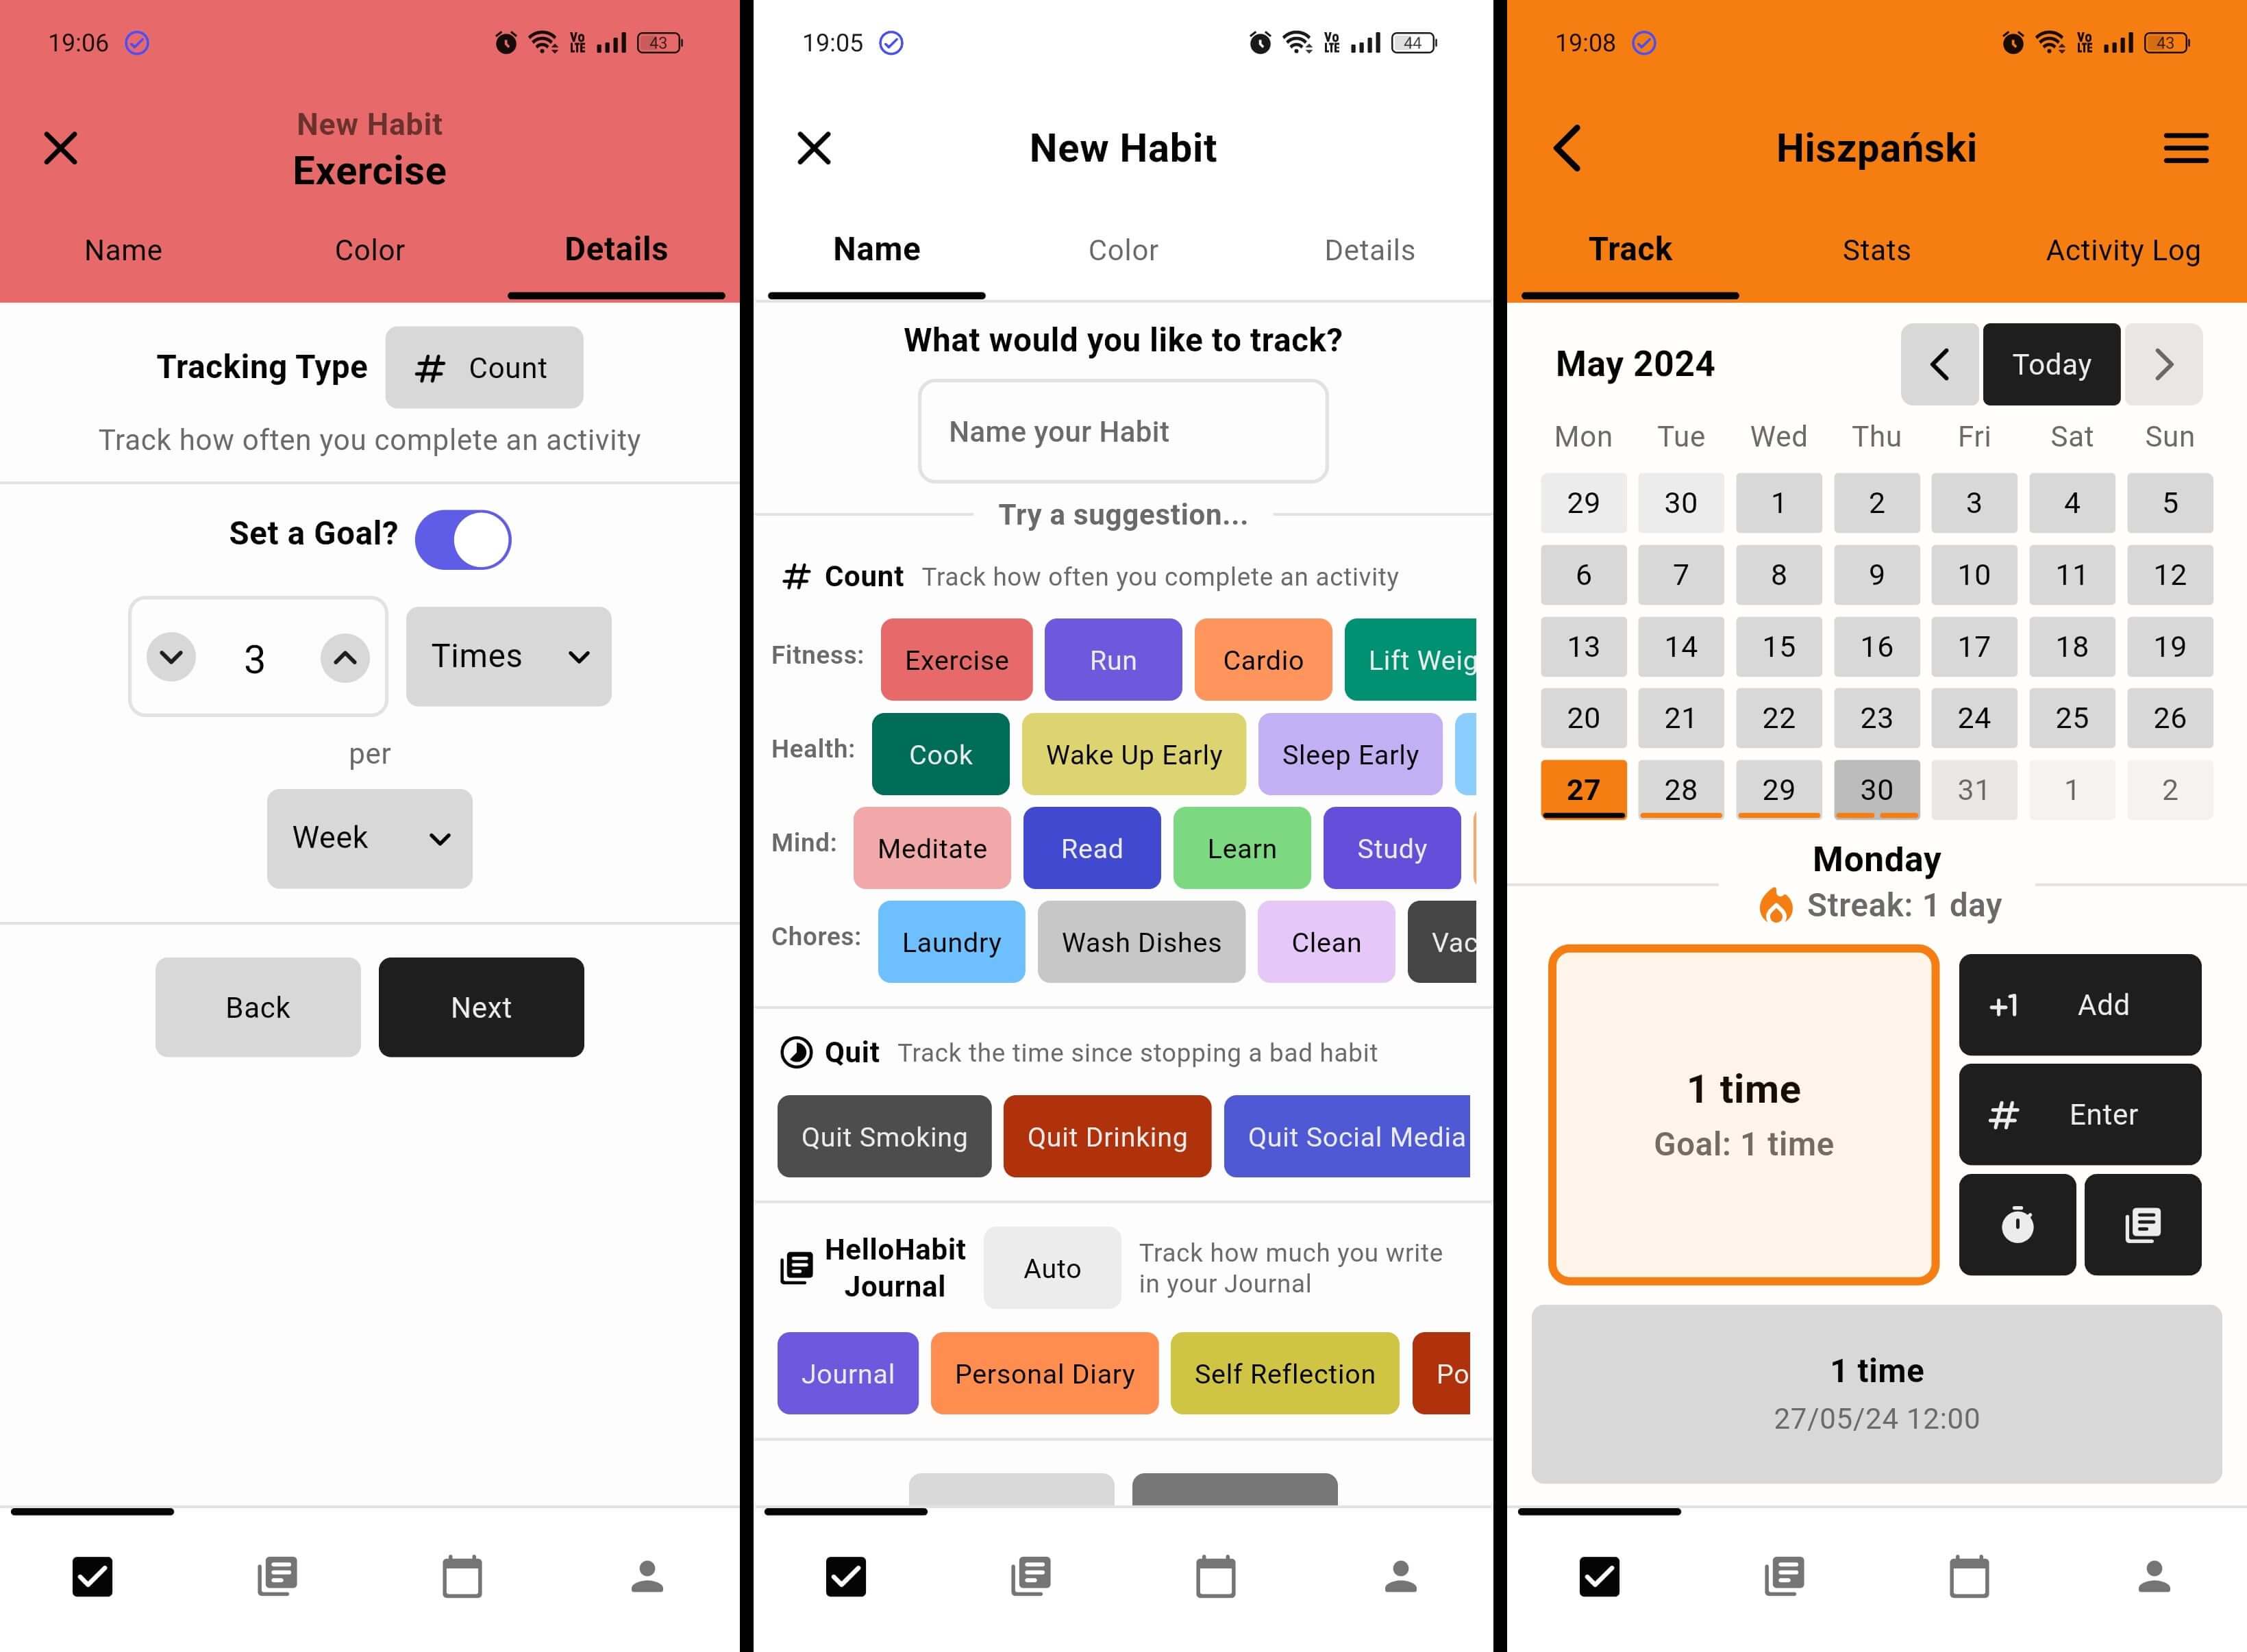Click the Back button on Details screen
Screen dimensions: 2247x1652
[x=258, y=1007]
